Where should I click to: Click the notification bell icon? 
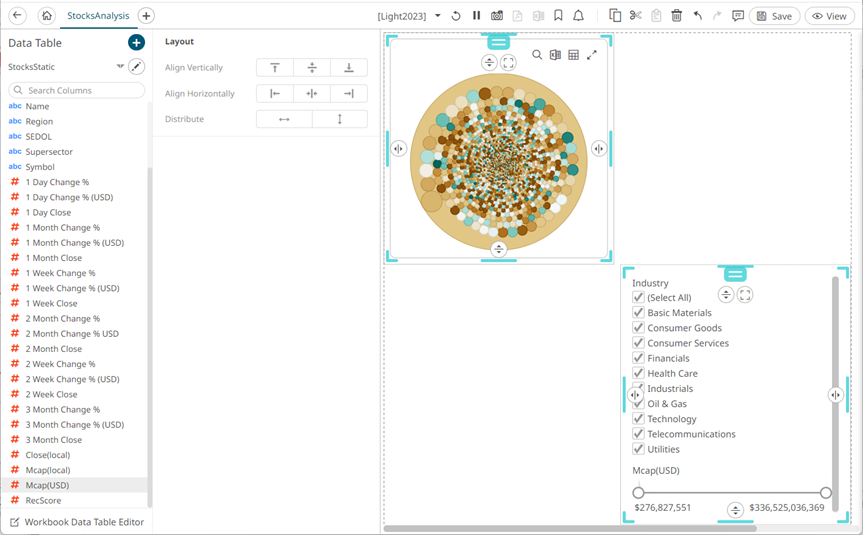click(x=578, y=16)
